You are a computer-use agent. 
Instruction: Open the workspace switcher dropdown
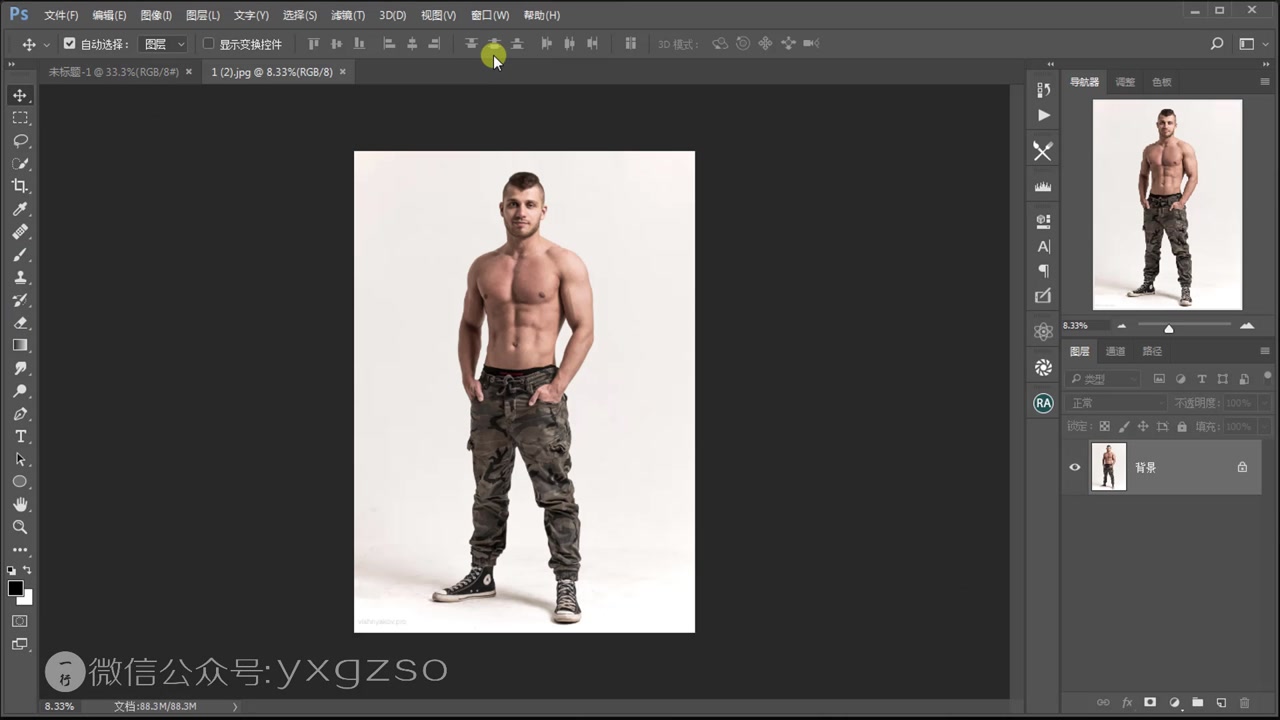[x=1251, y=44]
